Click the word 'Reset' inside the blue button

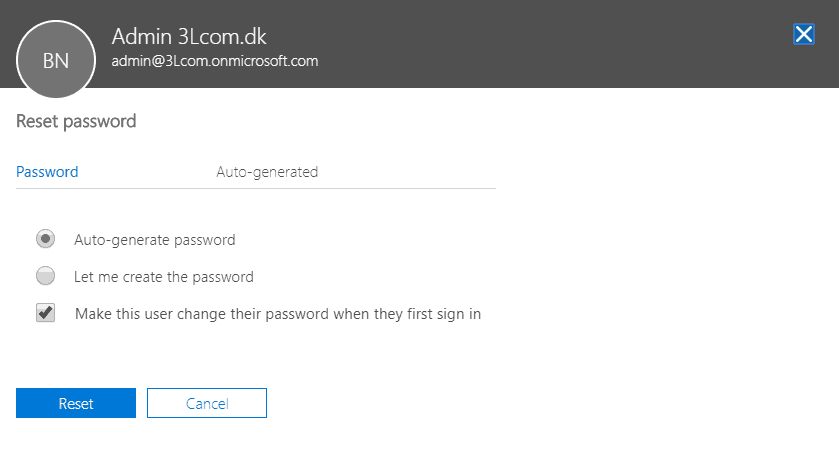(76, 404)
